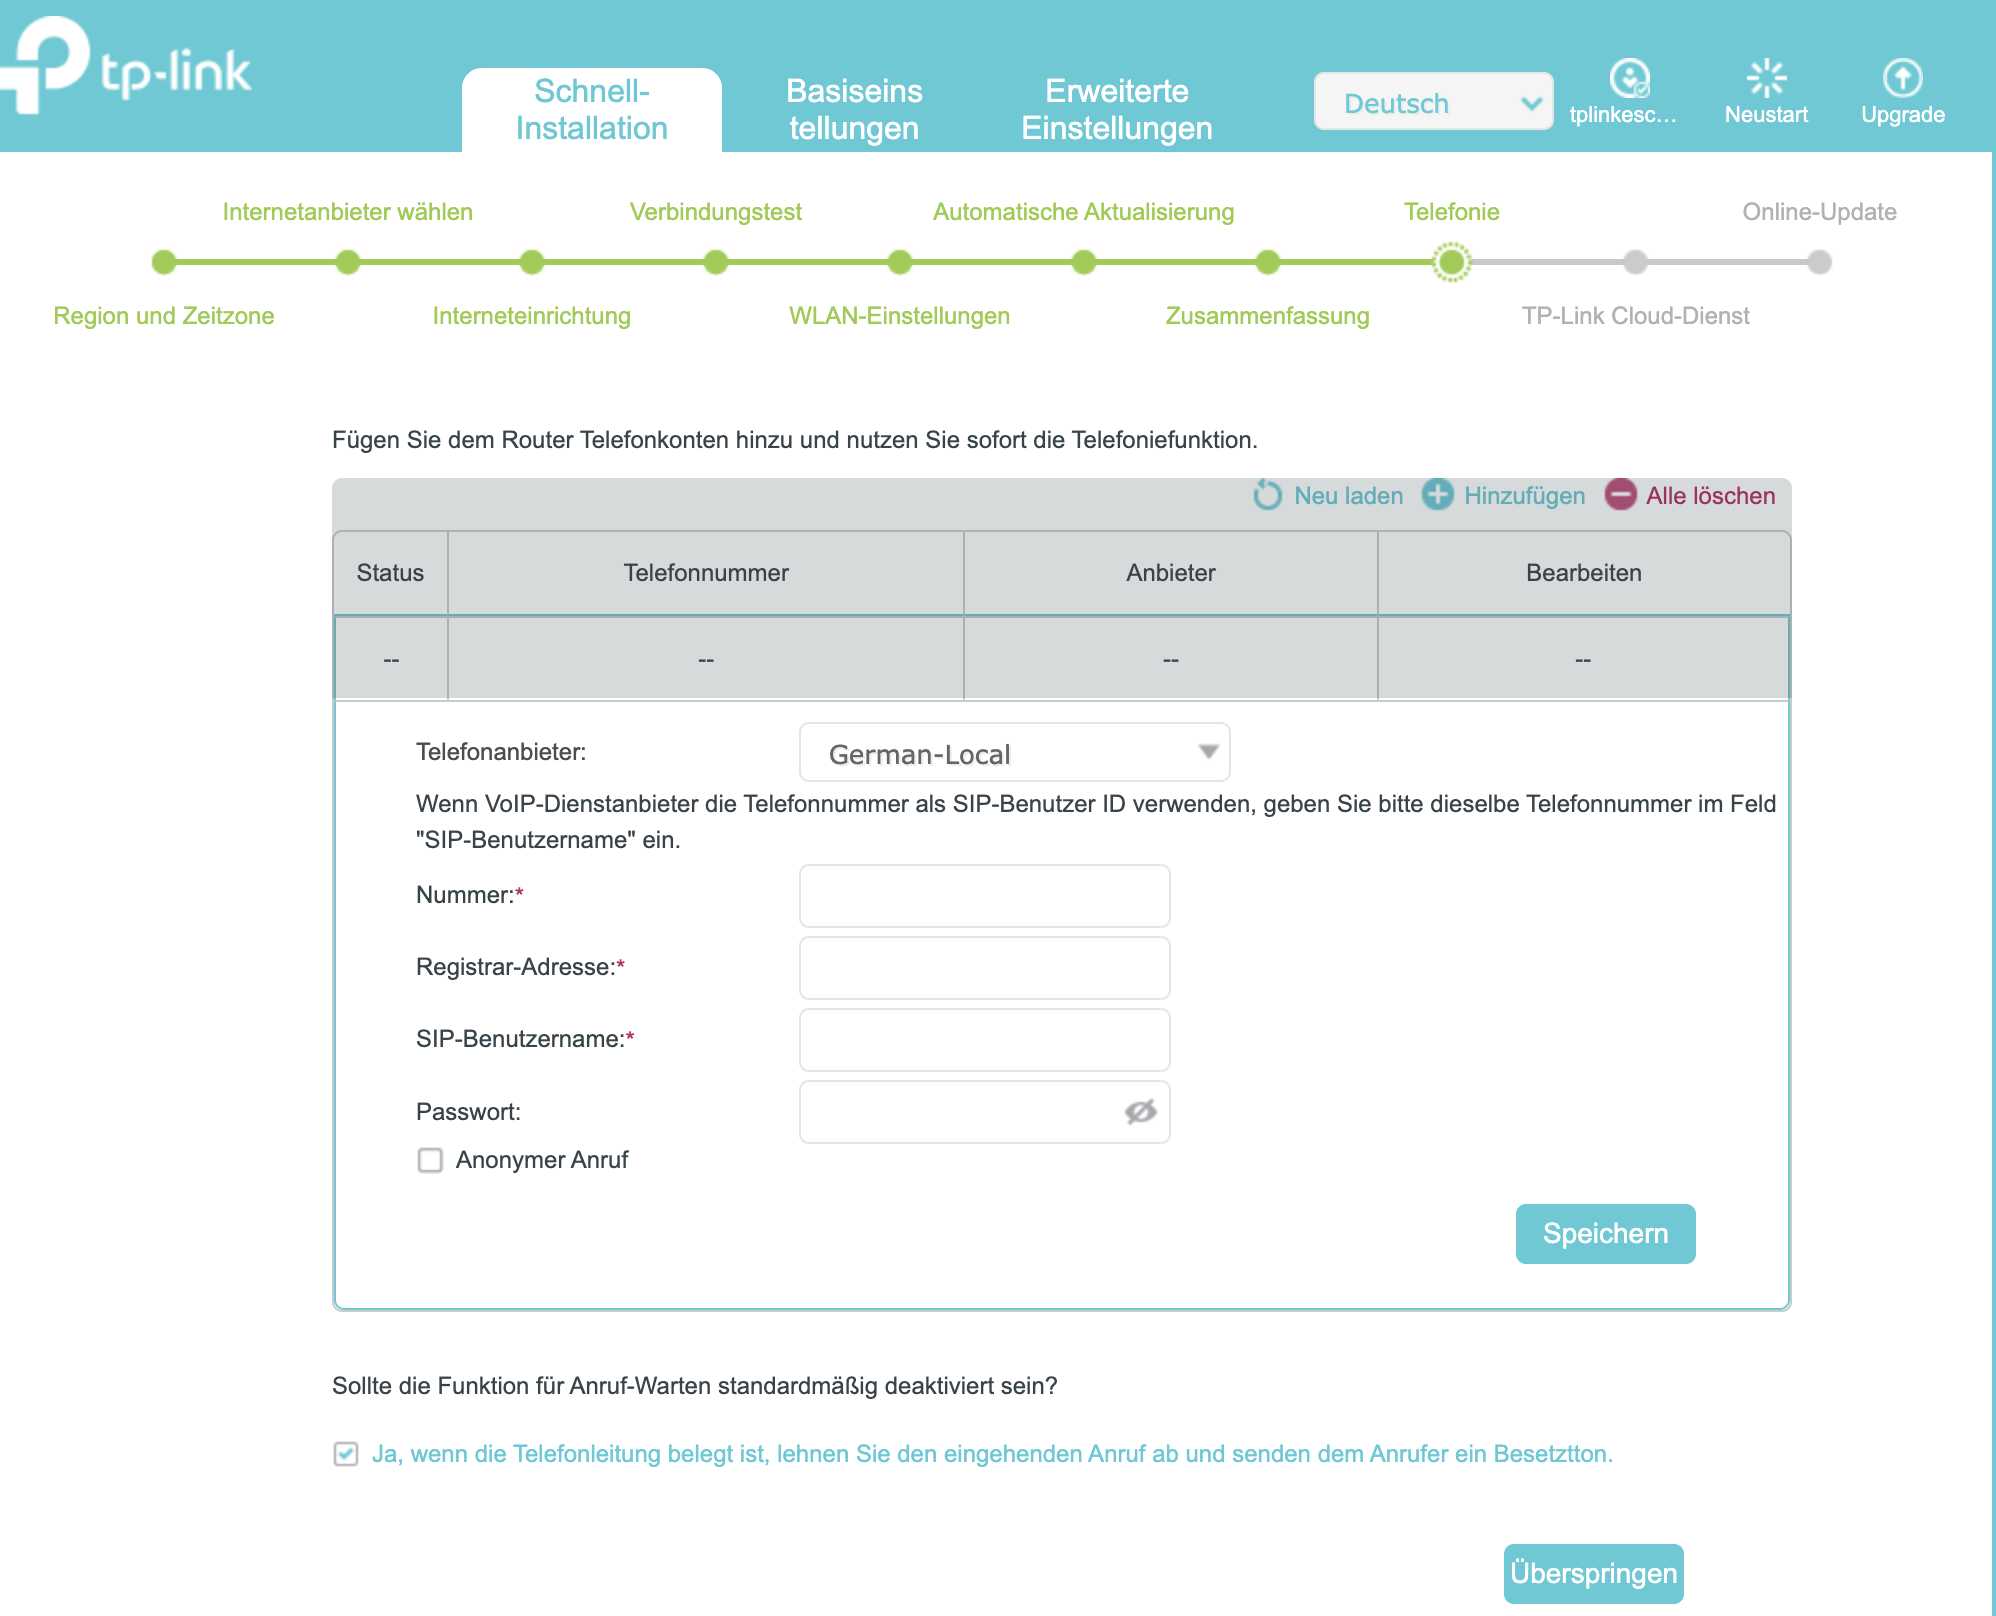
Task: Click the Neu laden refresh icon
Action: coord(1267,495)
